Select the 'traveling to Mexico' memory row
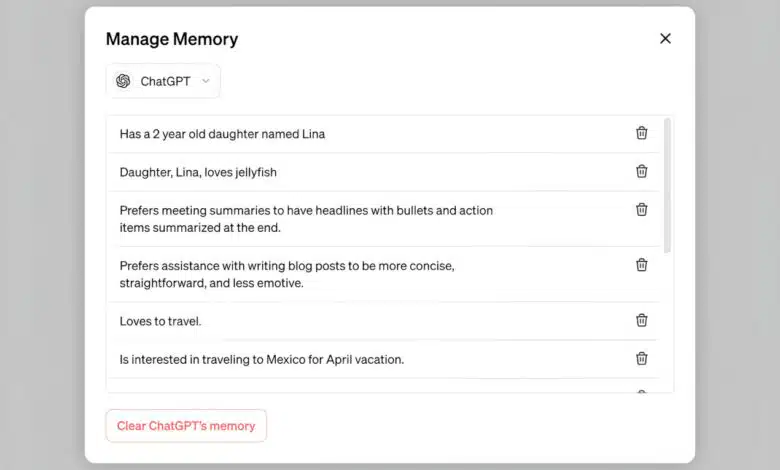This screenshot has width=780, height=470. coord(383,360)
